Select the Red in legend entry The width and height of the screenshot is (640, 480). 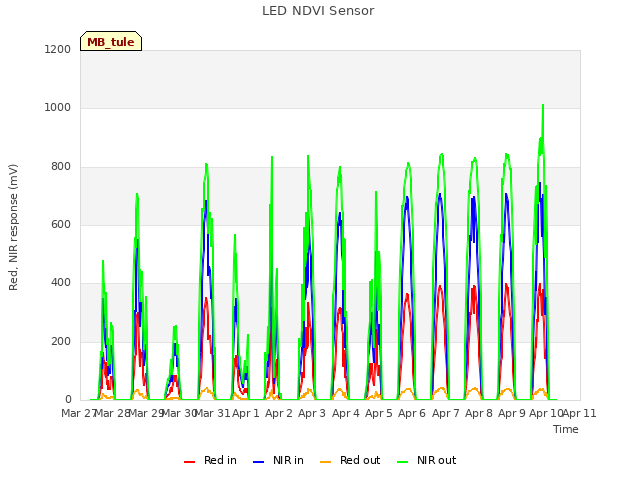coord(210,460)
